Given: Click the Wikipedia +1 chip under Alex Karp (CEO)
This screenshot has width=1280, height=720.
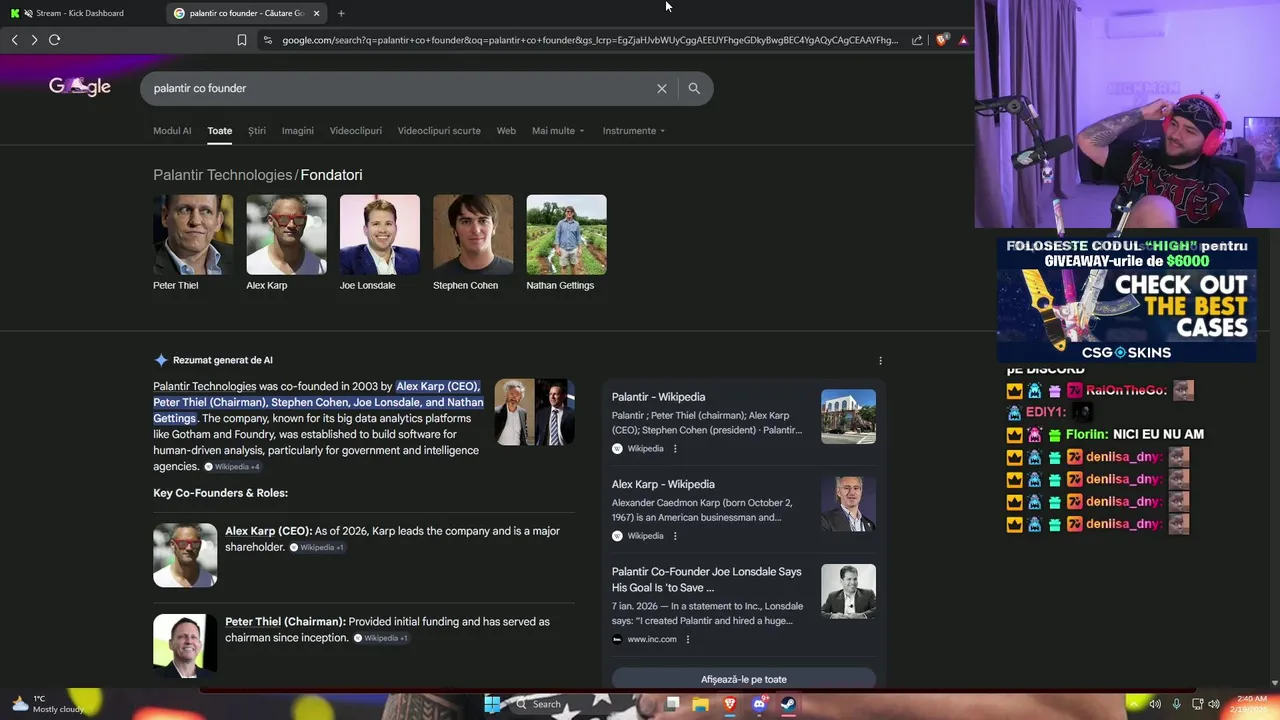Looking at the screenshot, I should 316,548.
